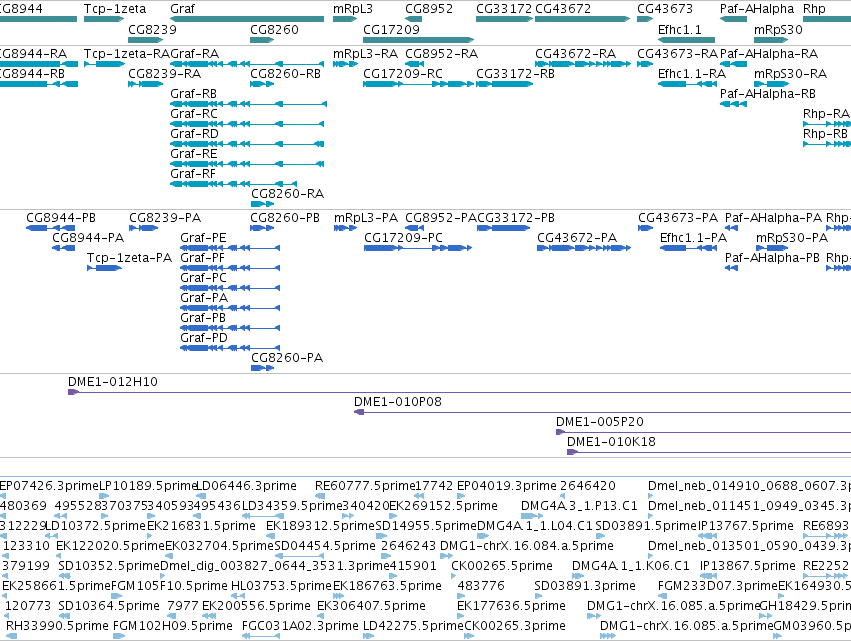The image size is (851, 641).
Task: Open the DMG4A.3_1.P13.C1 EST label
Action: [x=579, y=505]
